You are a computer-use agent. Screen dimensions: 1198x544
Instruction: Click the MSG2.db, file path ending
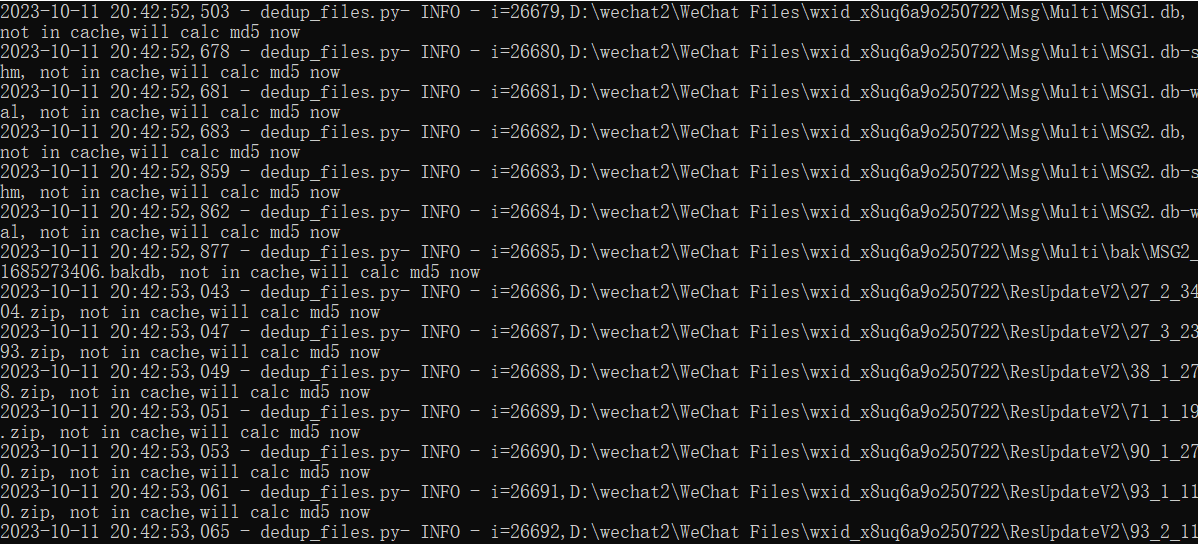point(1143,132)
